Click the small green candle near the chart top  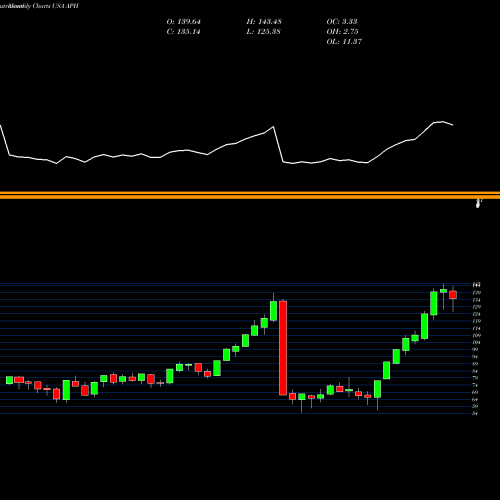(x=443, y=291)
